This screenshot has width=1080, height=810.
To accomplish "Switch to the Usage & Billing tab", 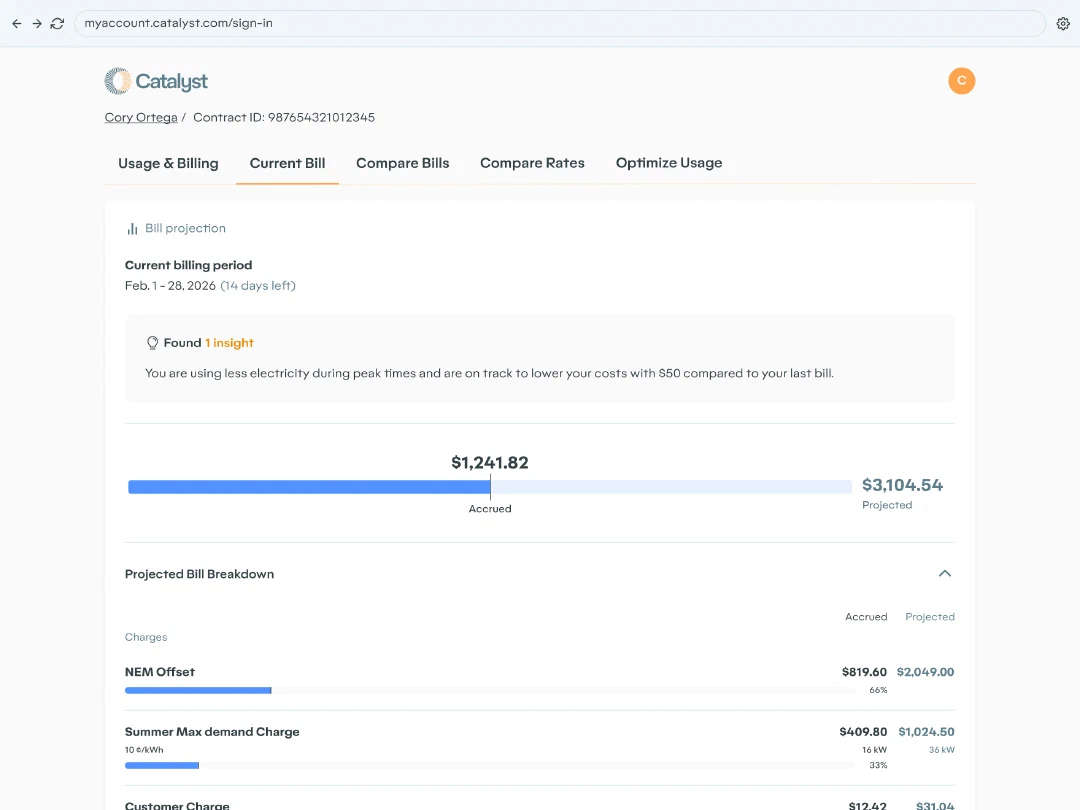I will point(168,163).
